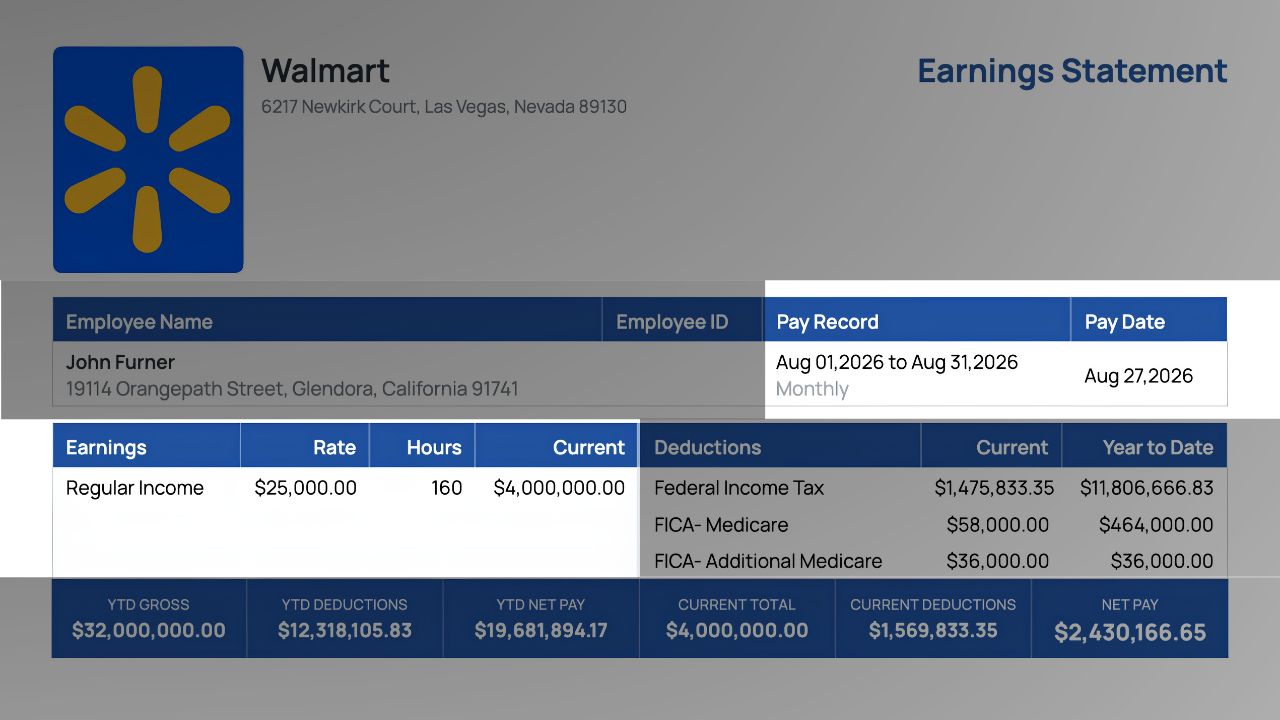Click the $4,000,000.00 current total value

(x=737, y=630)
